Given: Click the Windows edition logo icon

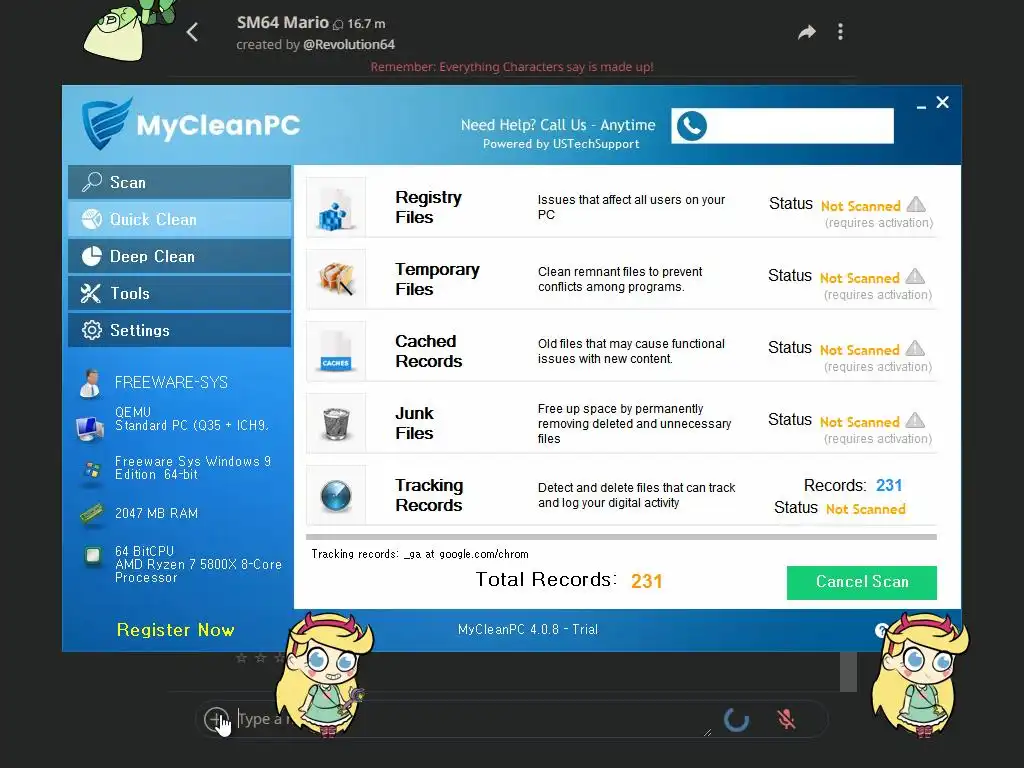Looking at the screenshot, I should [92, 470].
